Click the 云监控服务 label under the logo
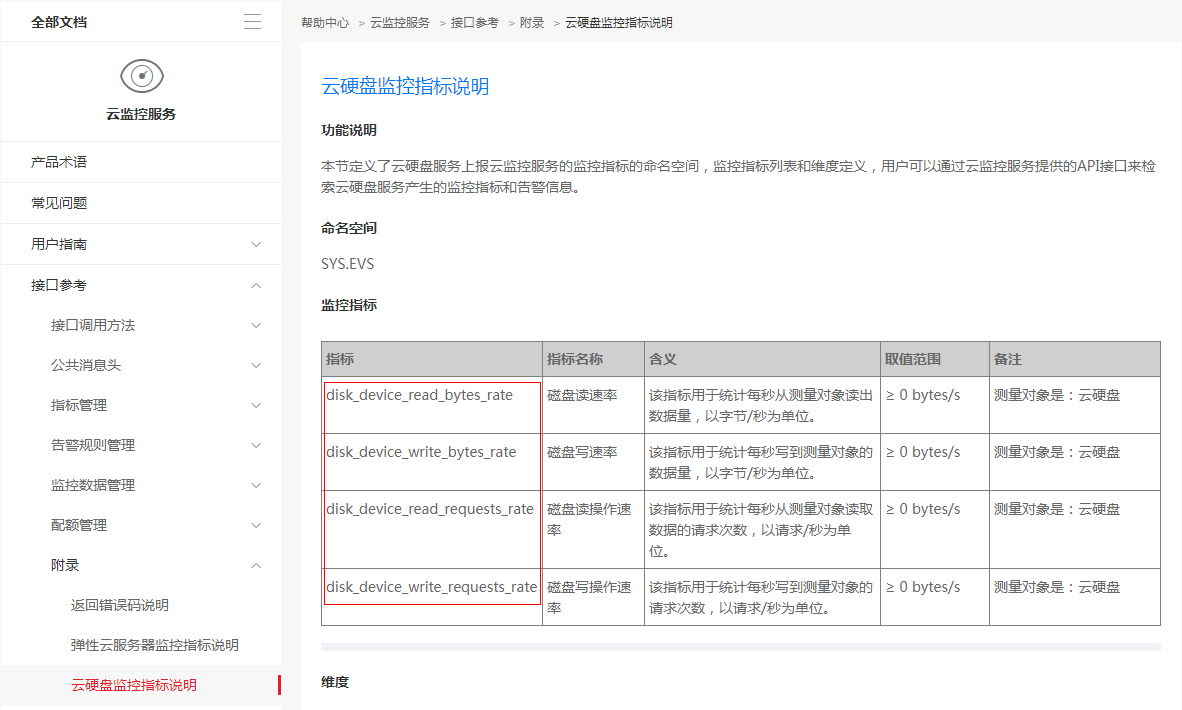 [141, 115]
